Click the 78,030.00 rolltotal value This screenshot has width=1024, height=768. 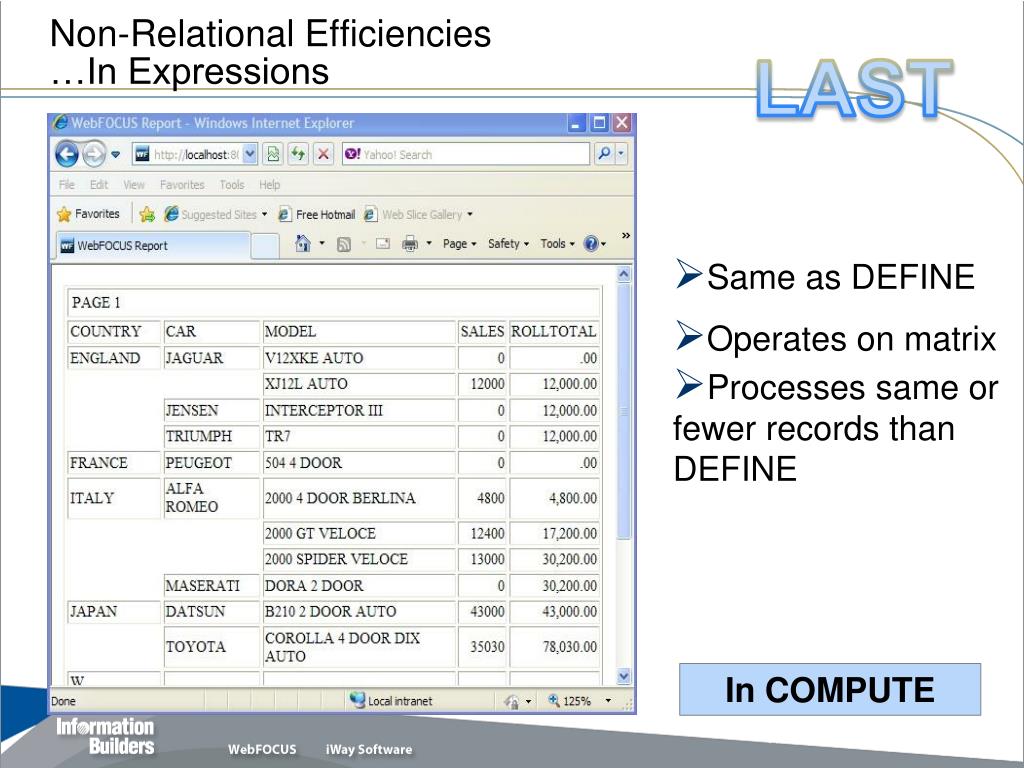pos(569,647)
